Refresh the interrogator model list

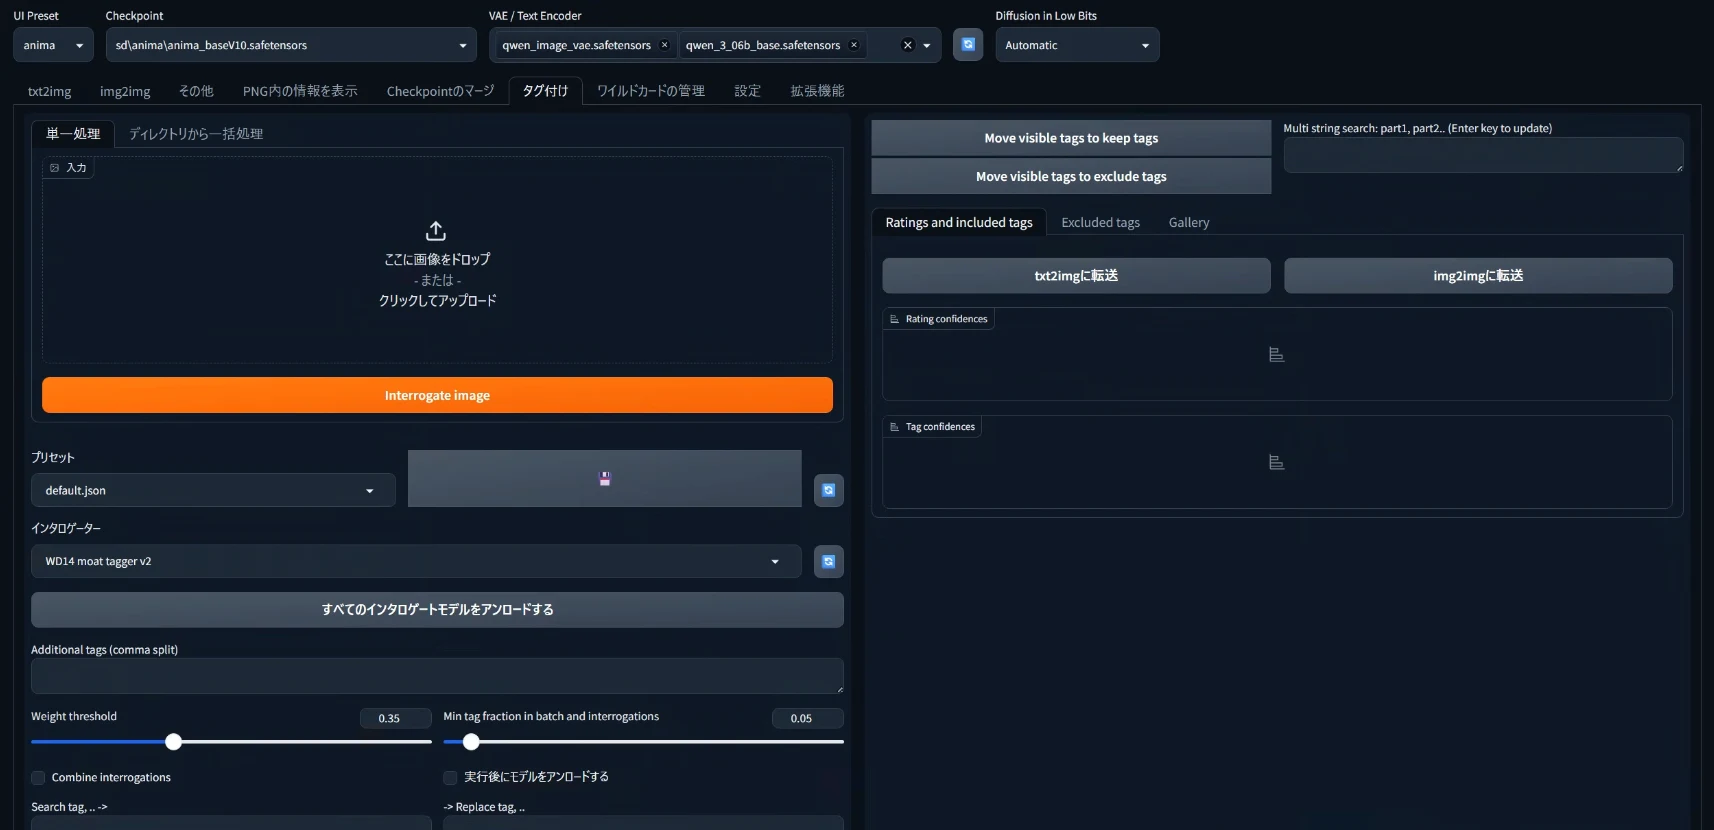point(829,561)
